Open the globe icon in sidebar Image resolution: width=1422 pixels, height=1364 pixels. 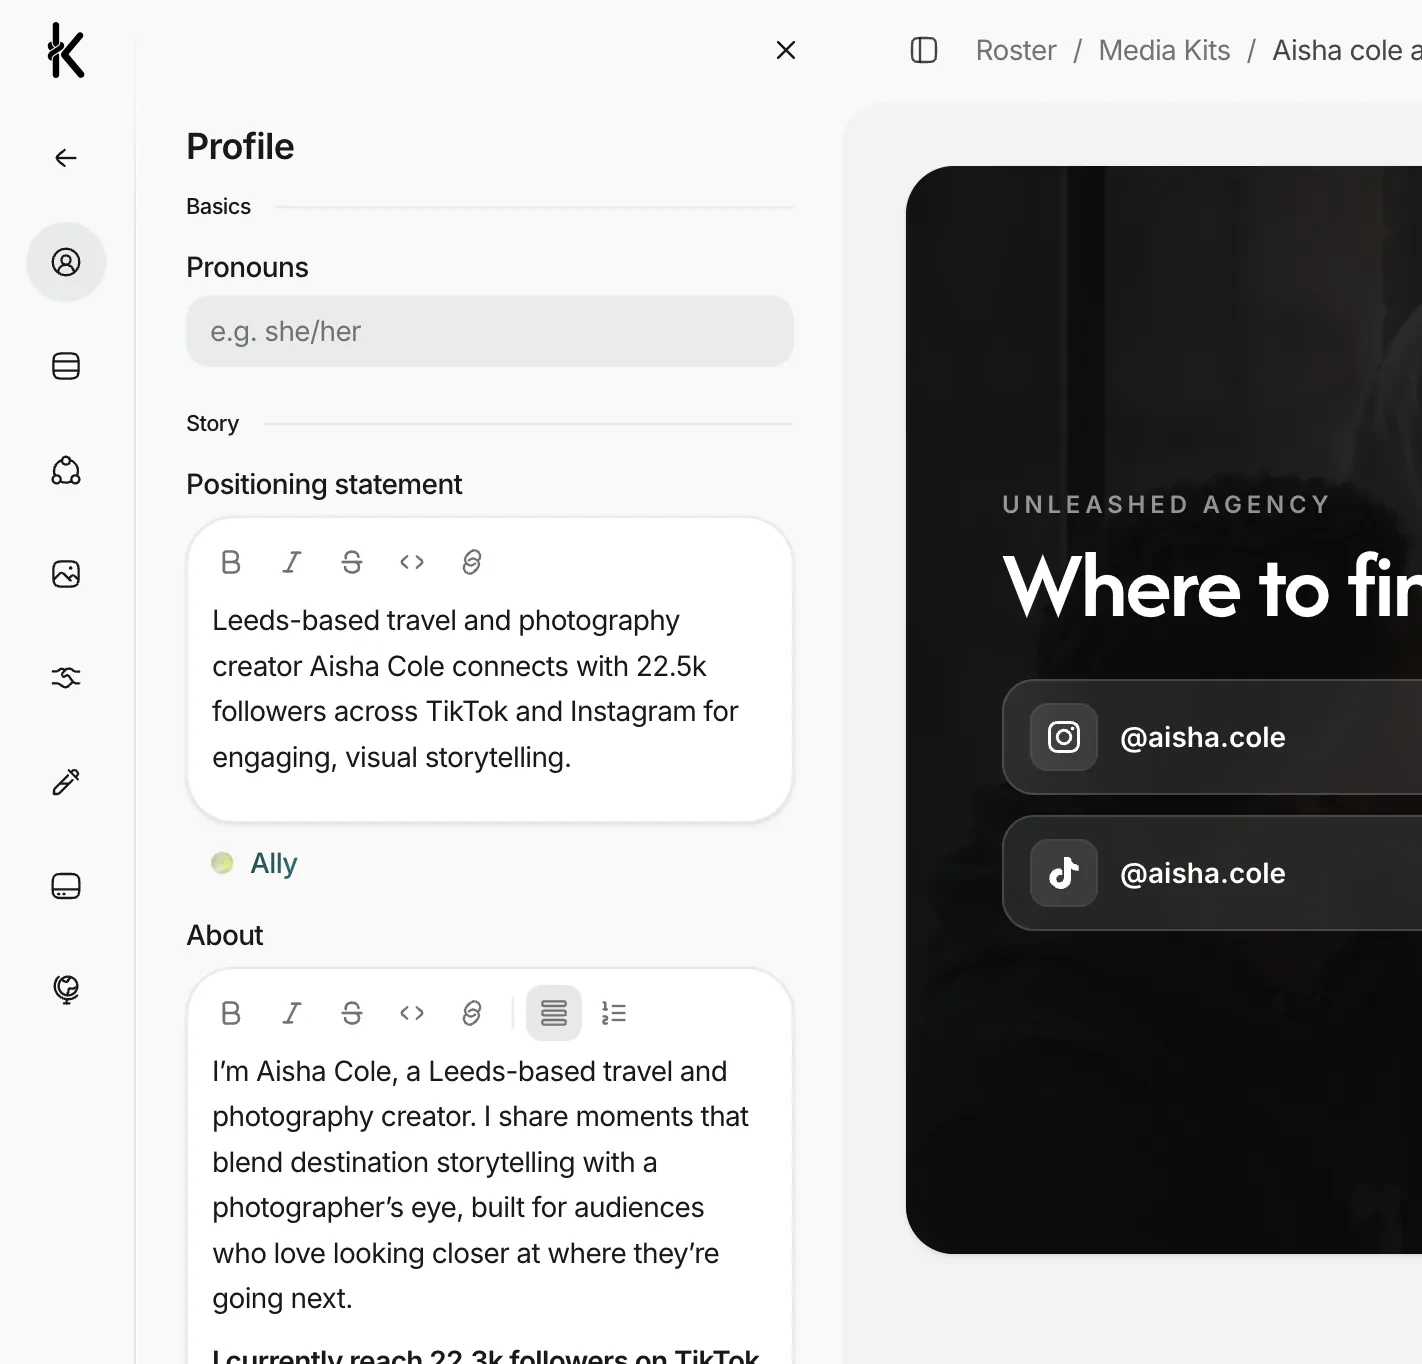pos(66,989)
